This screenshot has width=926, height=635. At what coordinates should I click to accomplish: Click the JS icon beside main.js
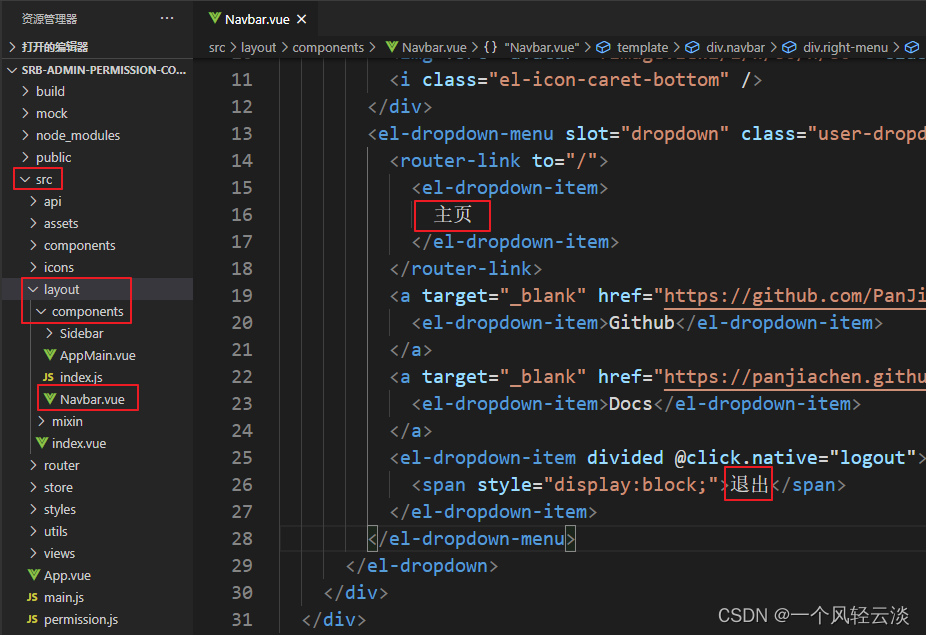point(32,597)
